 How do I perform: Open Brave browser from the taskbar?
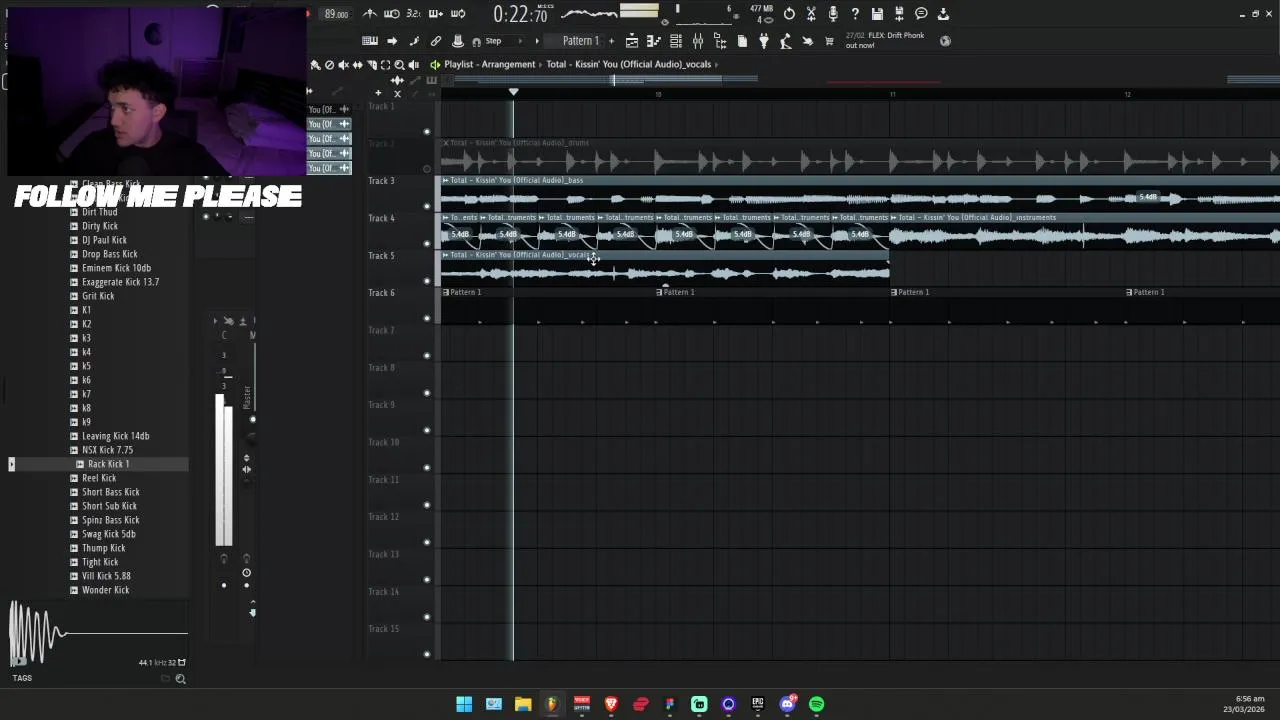(611, 704)
